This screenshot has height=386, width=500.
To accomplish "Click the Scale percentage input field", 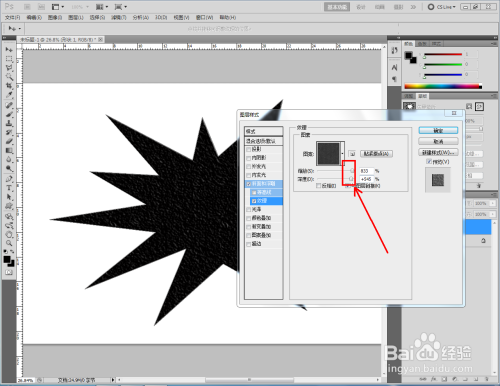I will 366,171.
